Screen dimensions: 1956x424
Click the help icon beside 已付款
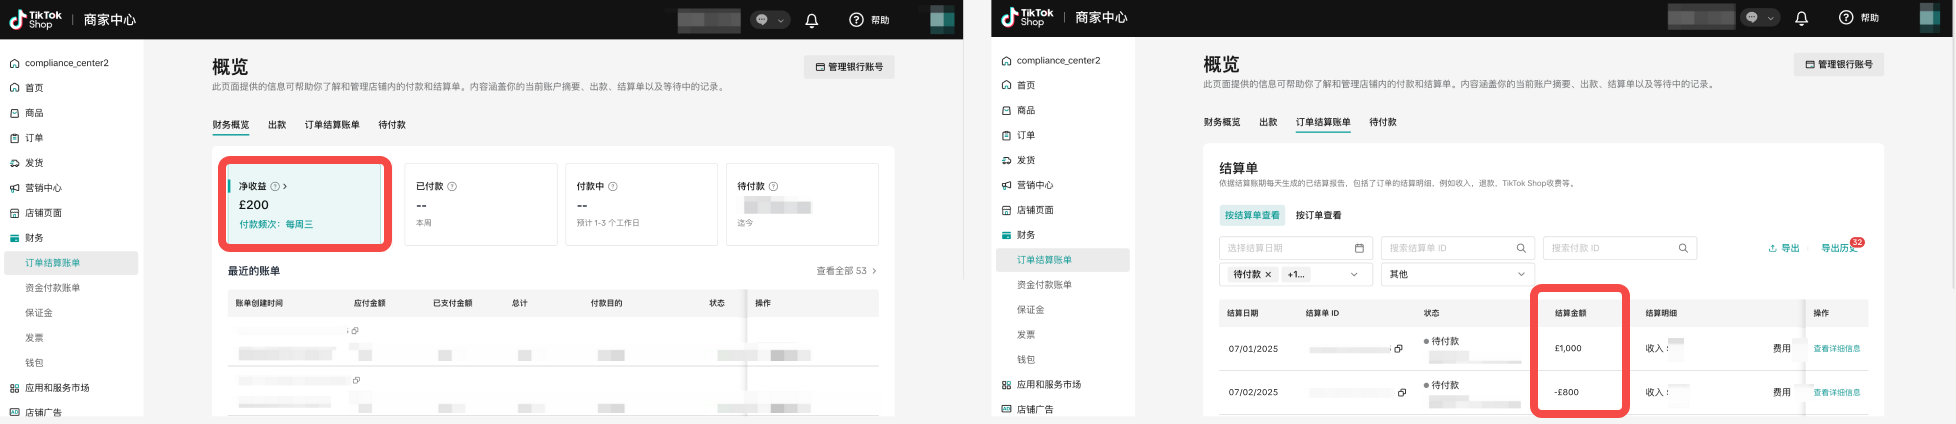[452, 187]
